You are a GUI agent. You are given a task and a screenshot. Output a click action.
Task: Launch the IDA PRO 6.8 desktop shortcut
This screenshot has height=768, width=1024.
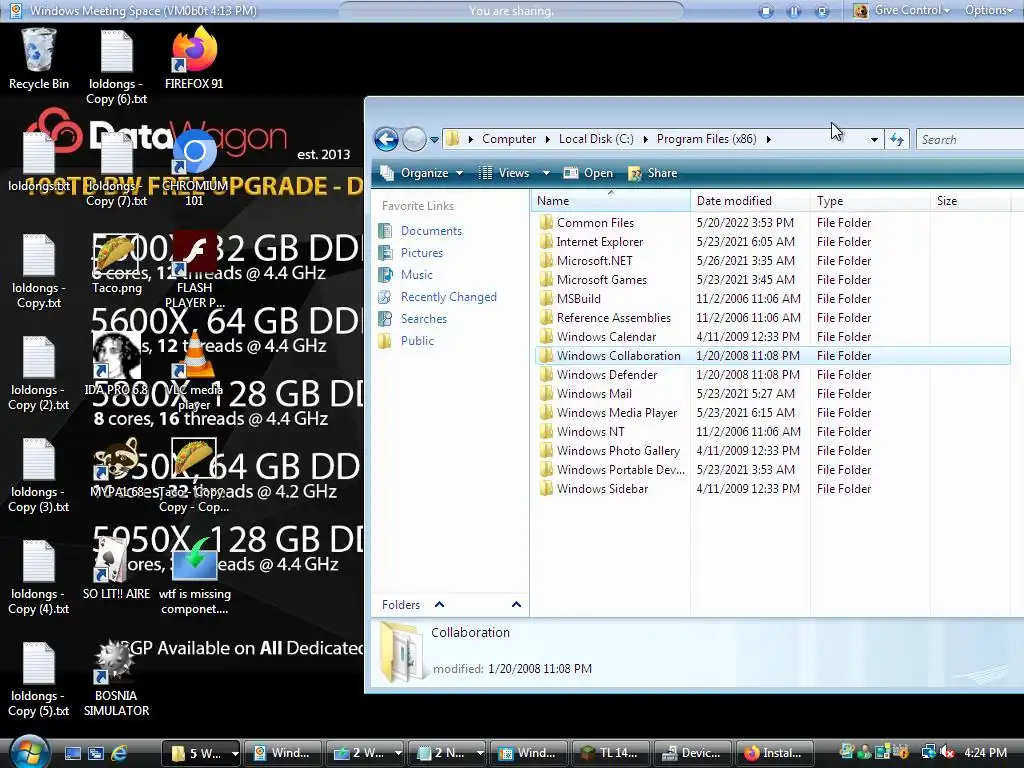tap(116, 364)
